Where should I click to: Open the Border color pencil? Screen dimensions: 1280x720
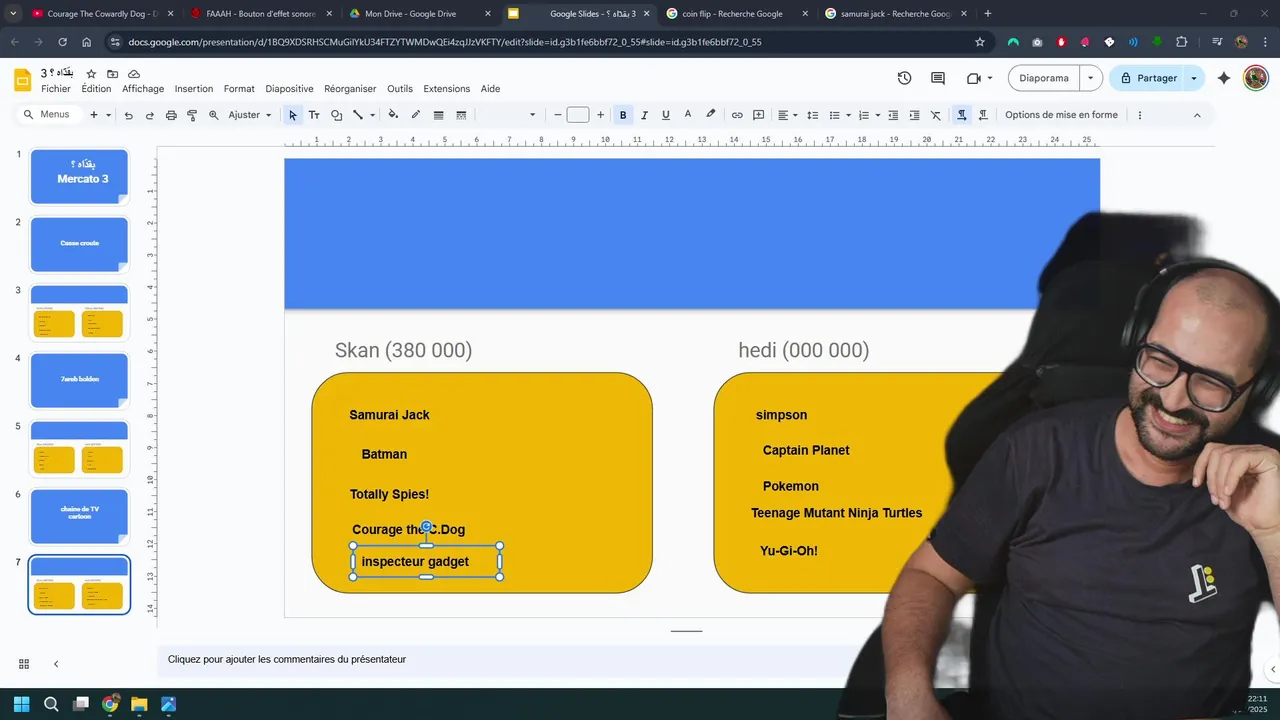[416, 115]
